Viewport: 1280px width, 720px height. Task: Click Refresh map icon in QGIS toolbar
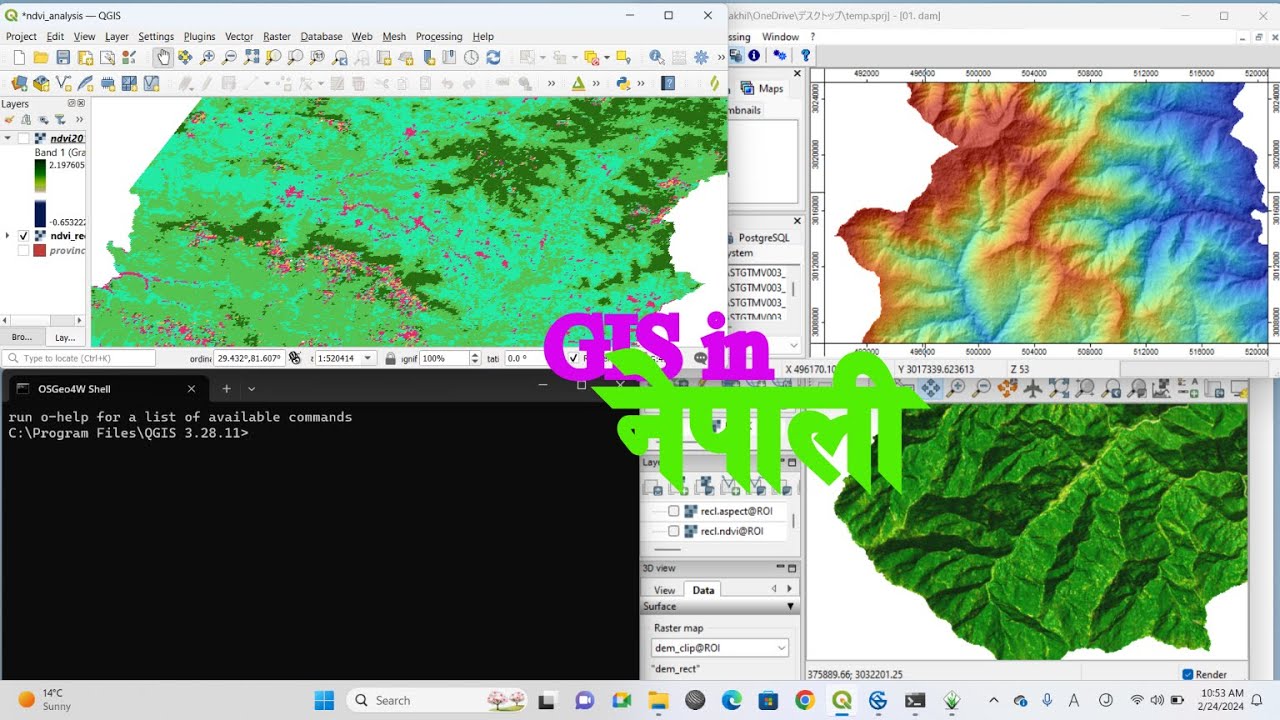[493, 58]
